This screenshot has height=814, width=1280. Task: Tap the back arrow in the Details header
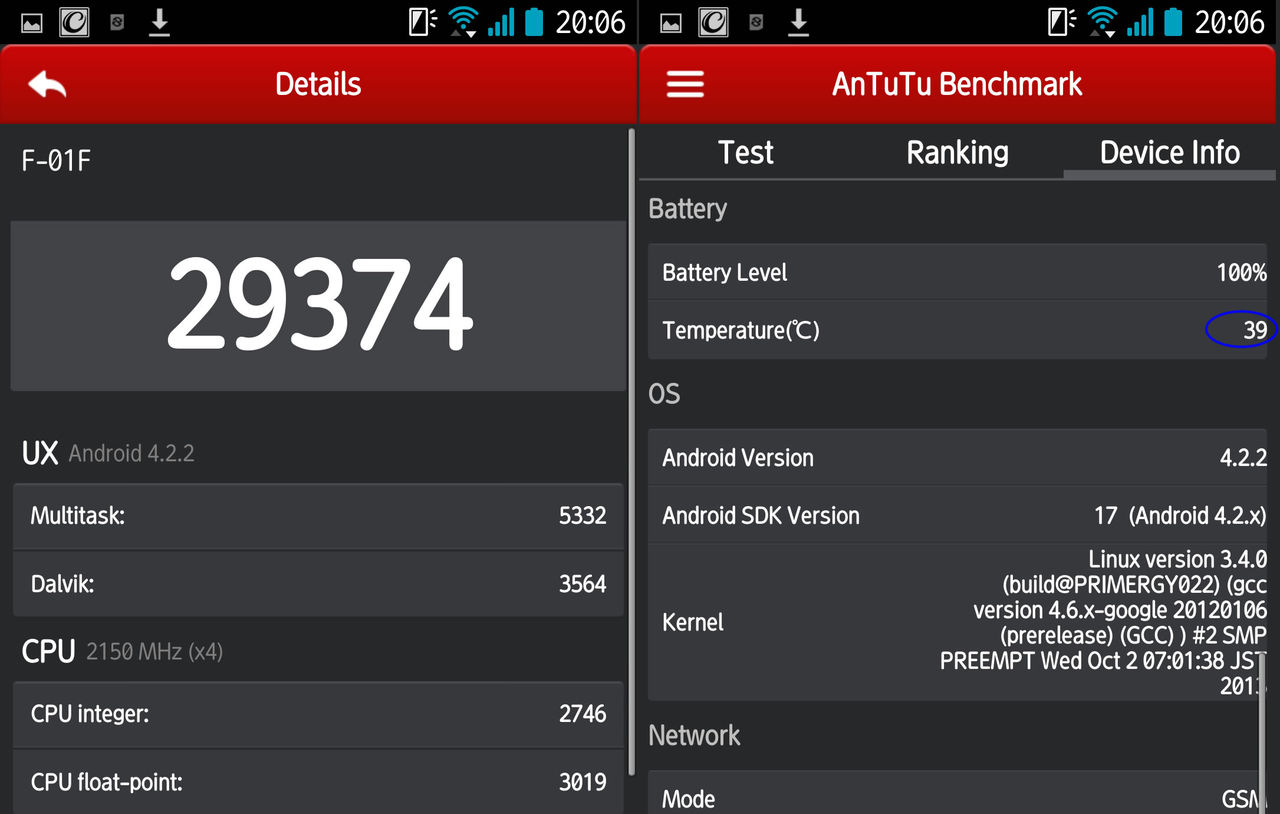(x=47, y=85)
